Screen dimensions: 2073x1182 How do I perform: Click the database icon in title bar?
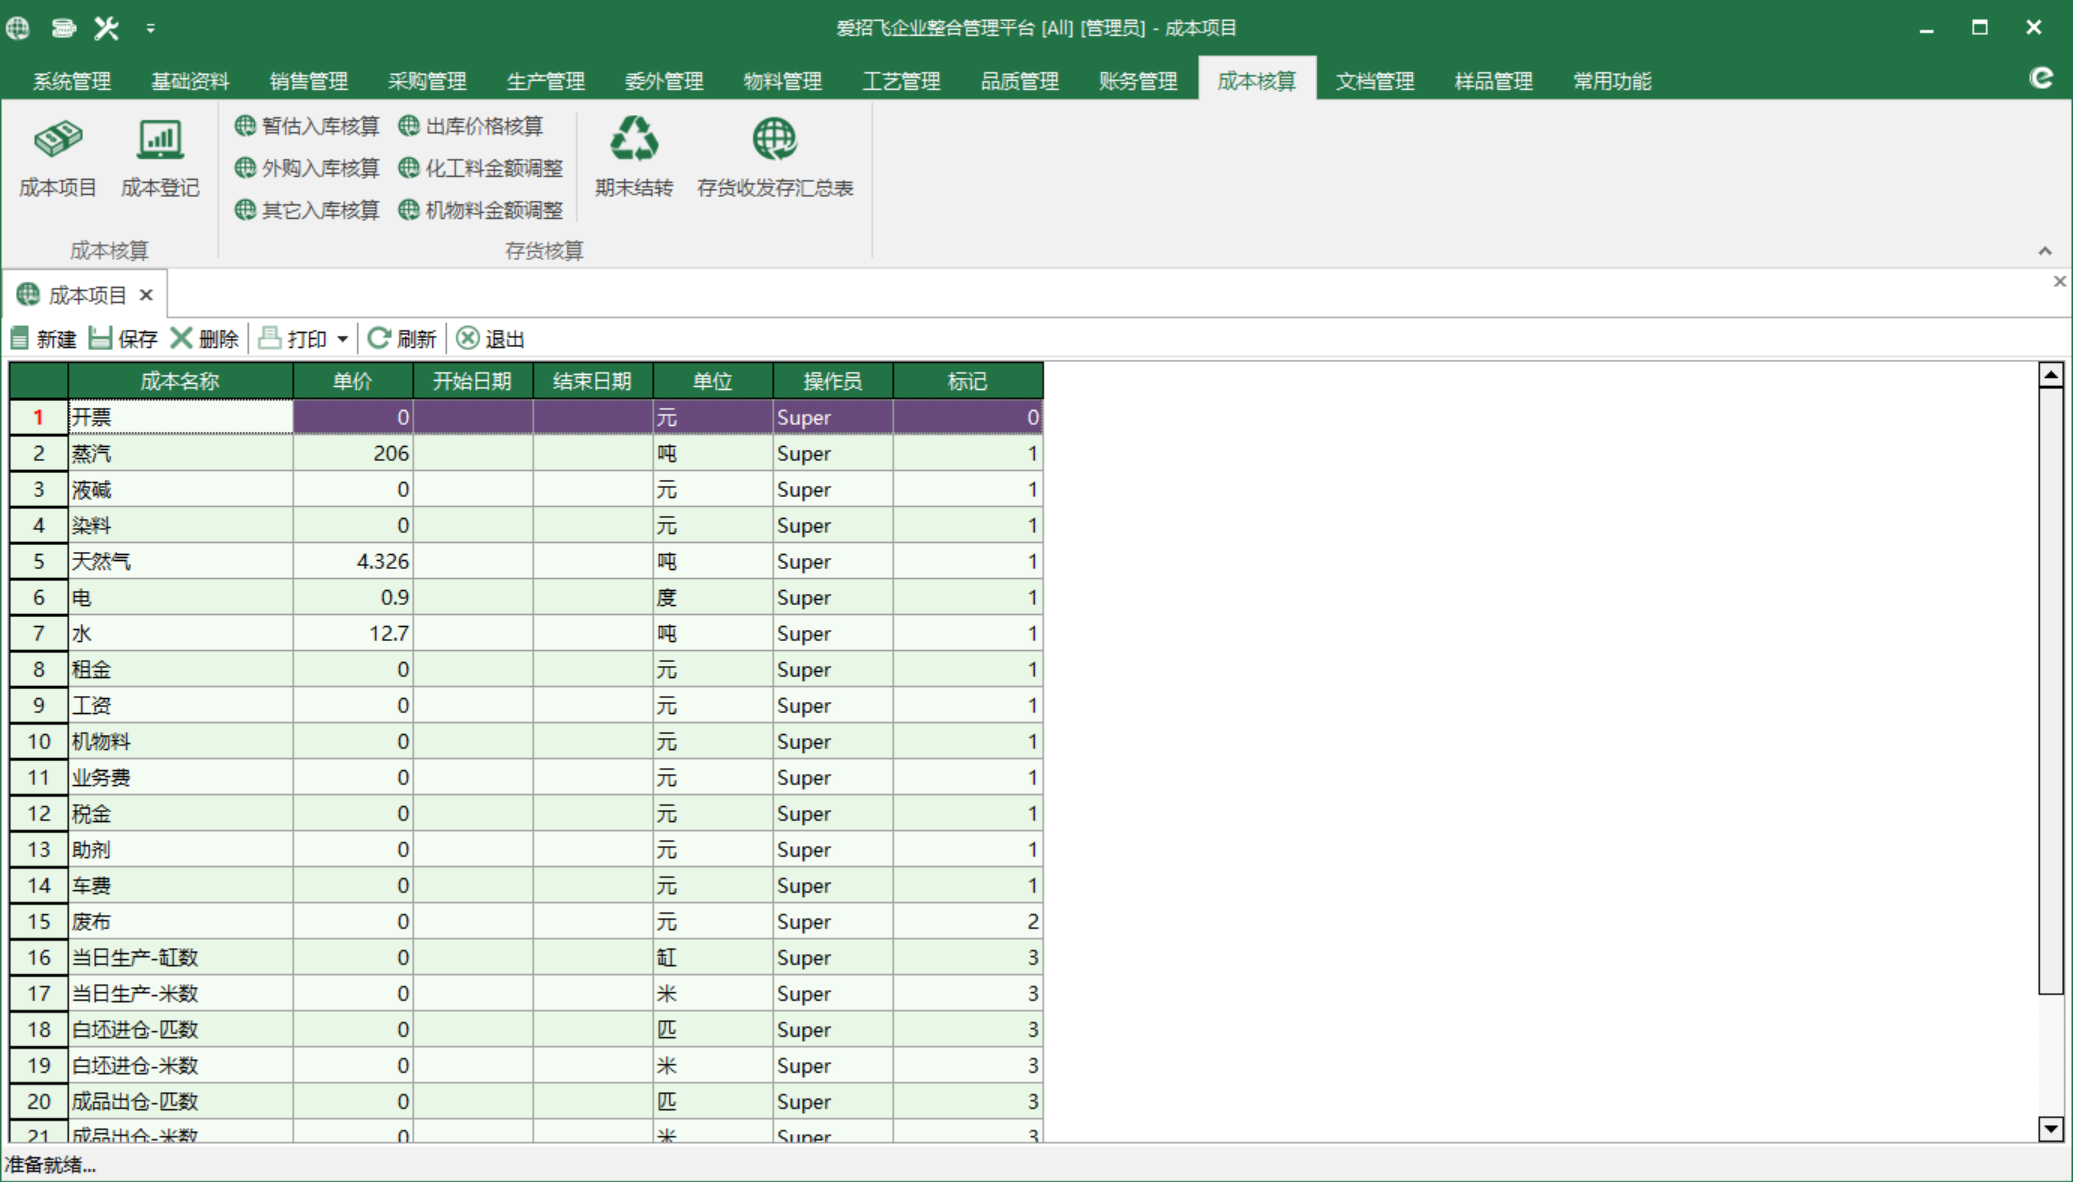pos(63,27)
